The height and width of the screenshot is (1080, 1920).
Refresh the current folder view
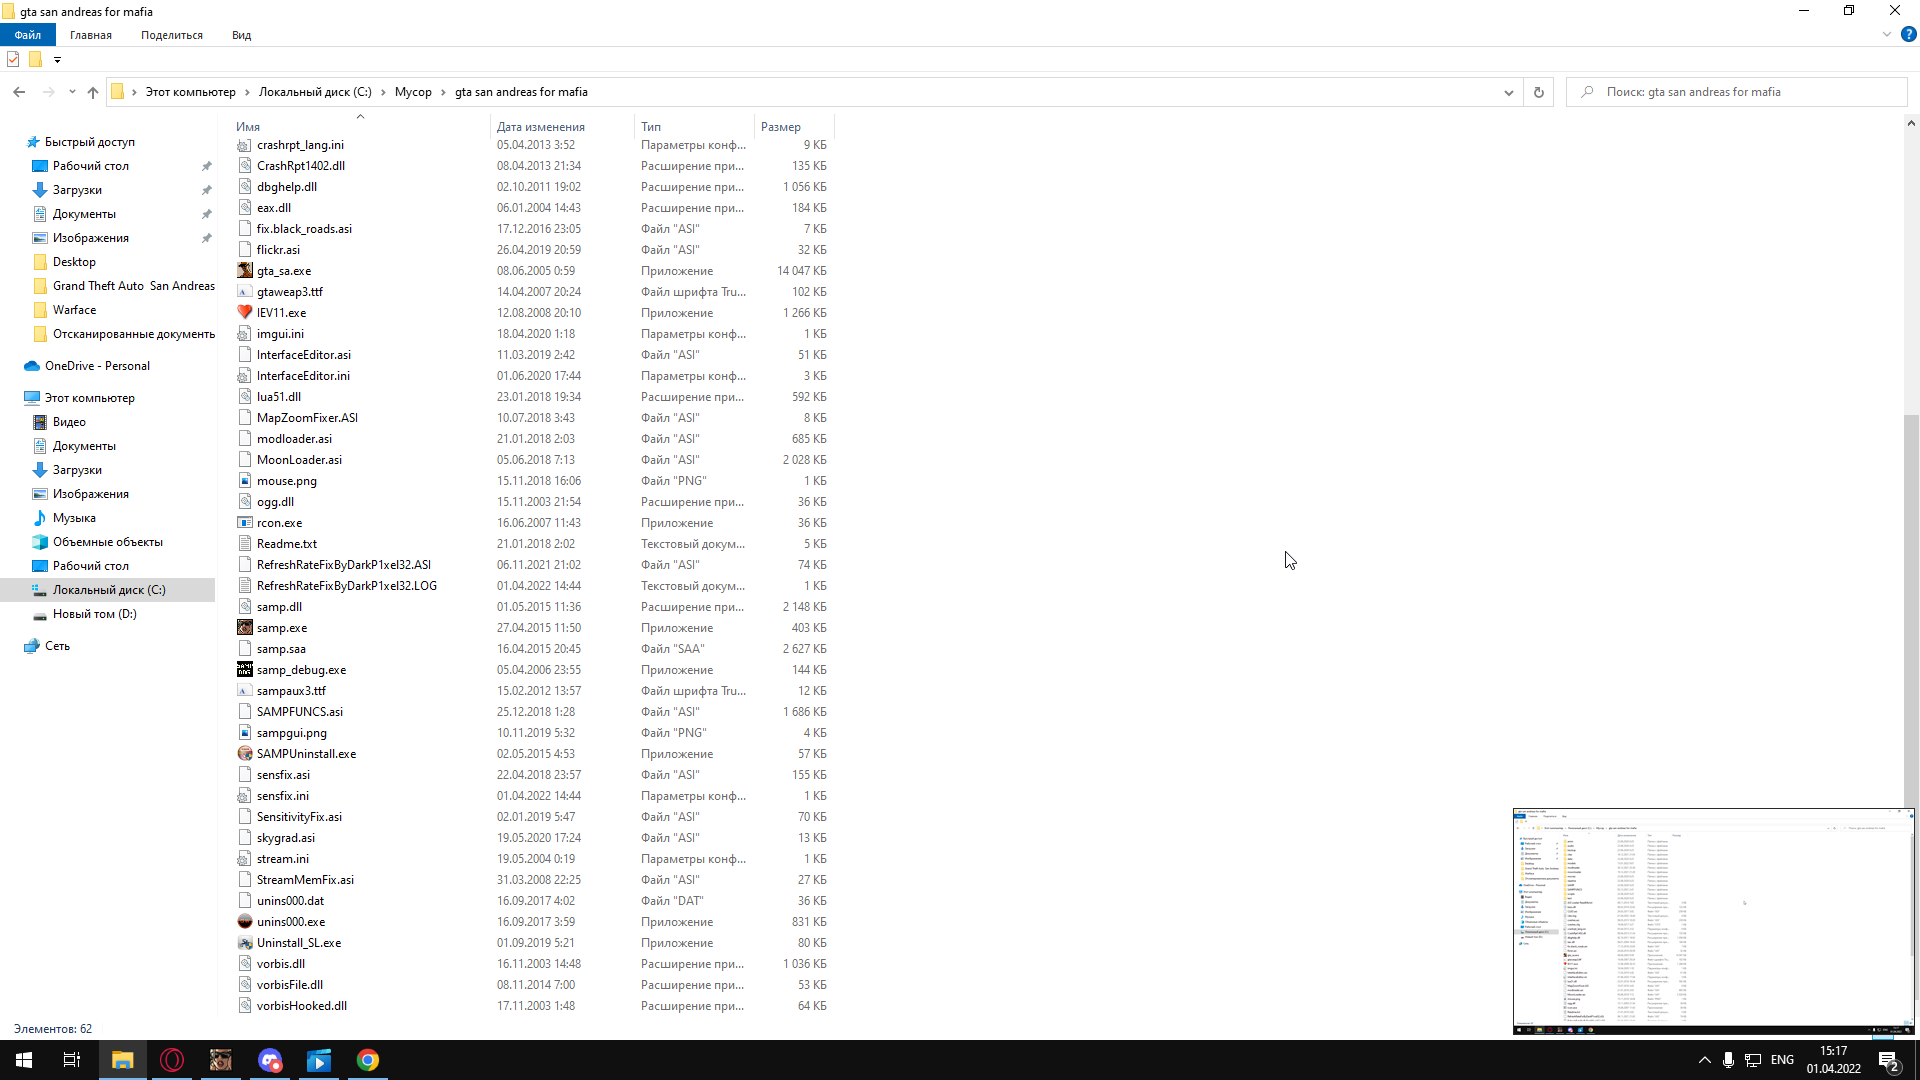pyautogui.click(x=1539, y=92)
